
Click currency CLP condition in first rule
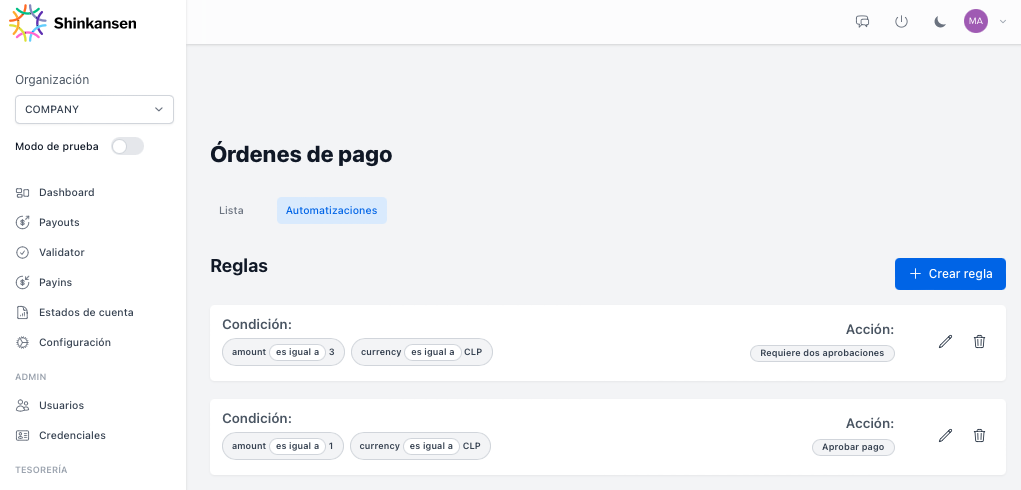pos(422,352)
